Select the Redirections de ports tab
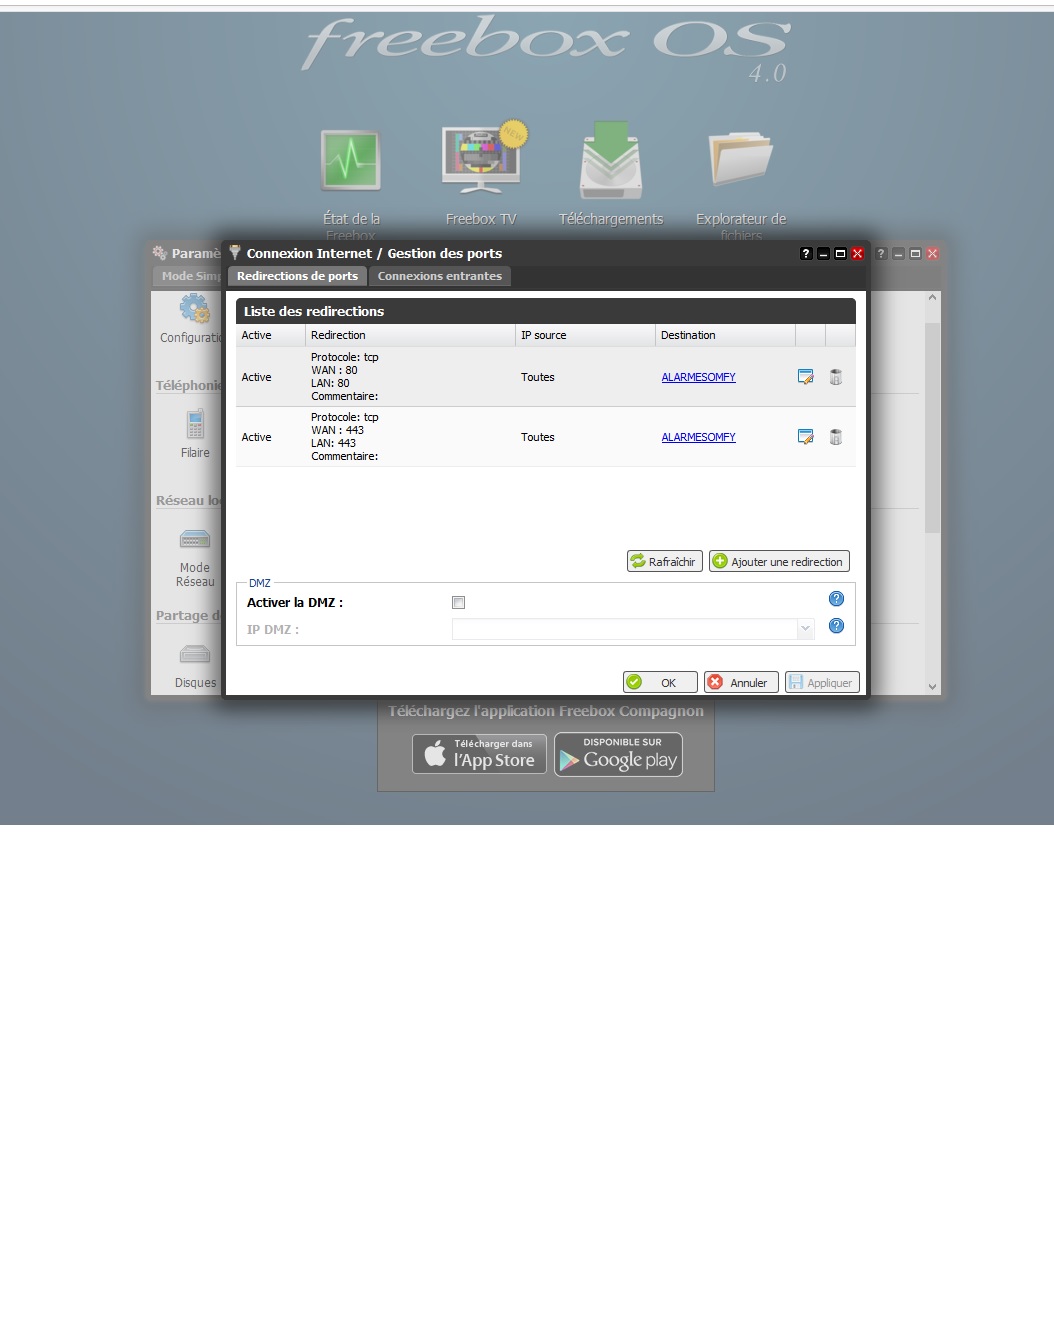 tap(297, 276)
